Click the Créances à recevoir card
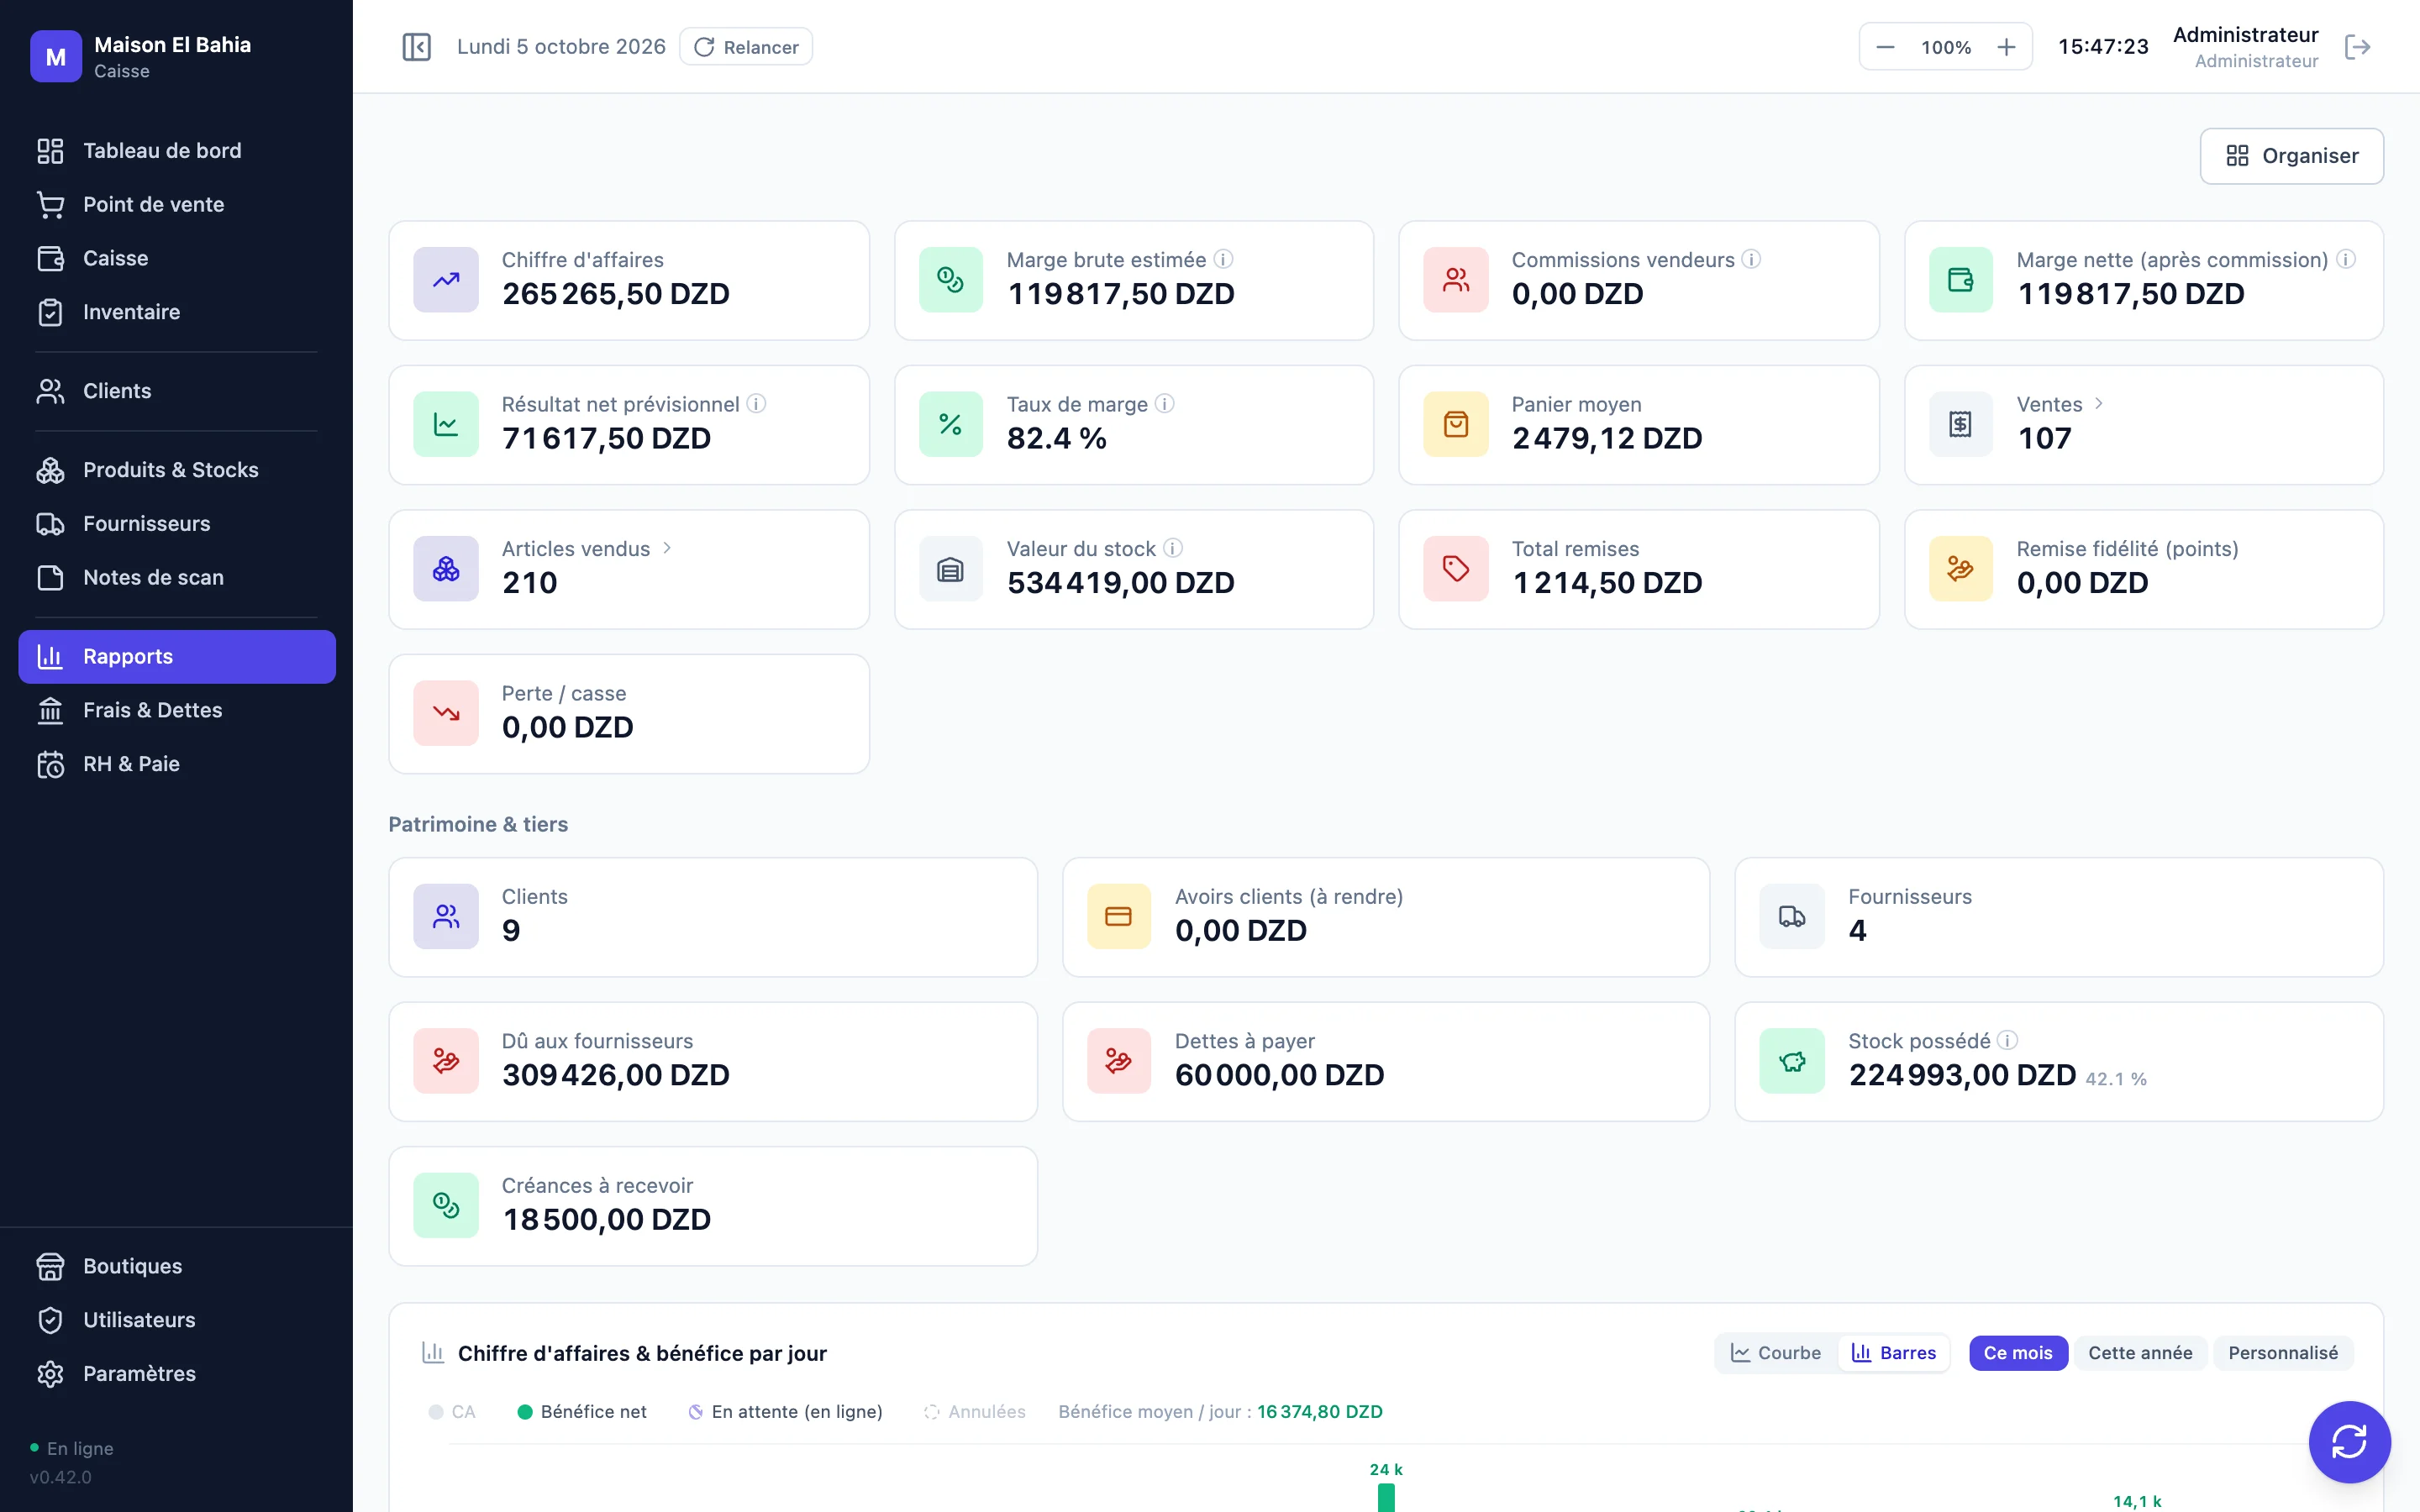Viewport: 2420px width, 1512px height. tap(713, 1206)
